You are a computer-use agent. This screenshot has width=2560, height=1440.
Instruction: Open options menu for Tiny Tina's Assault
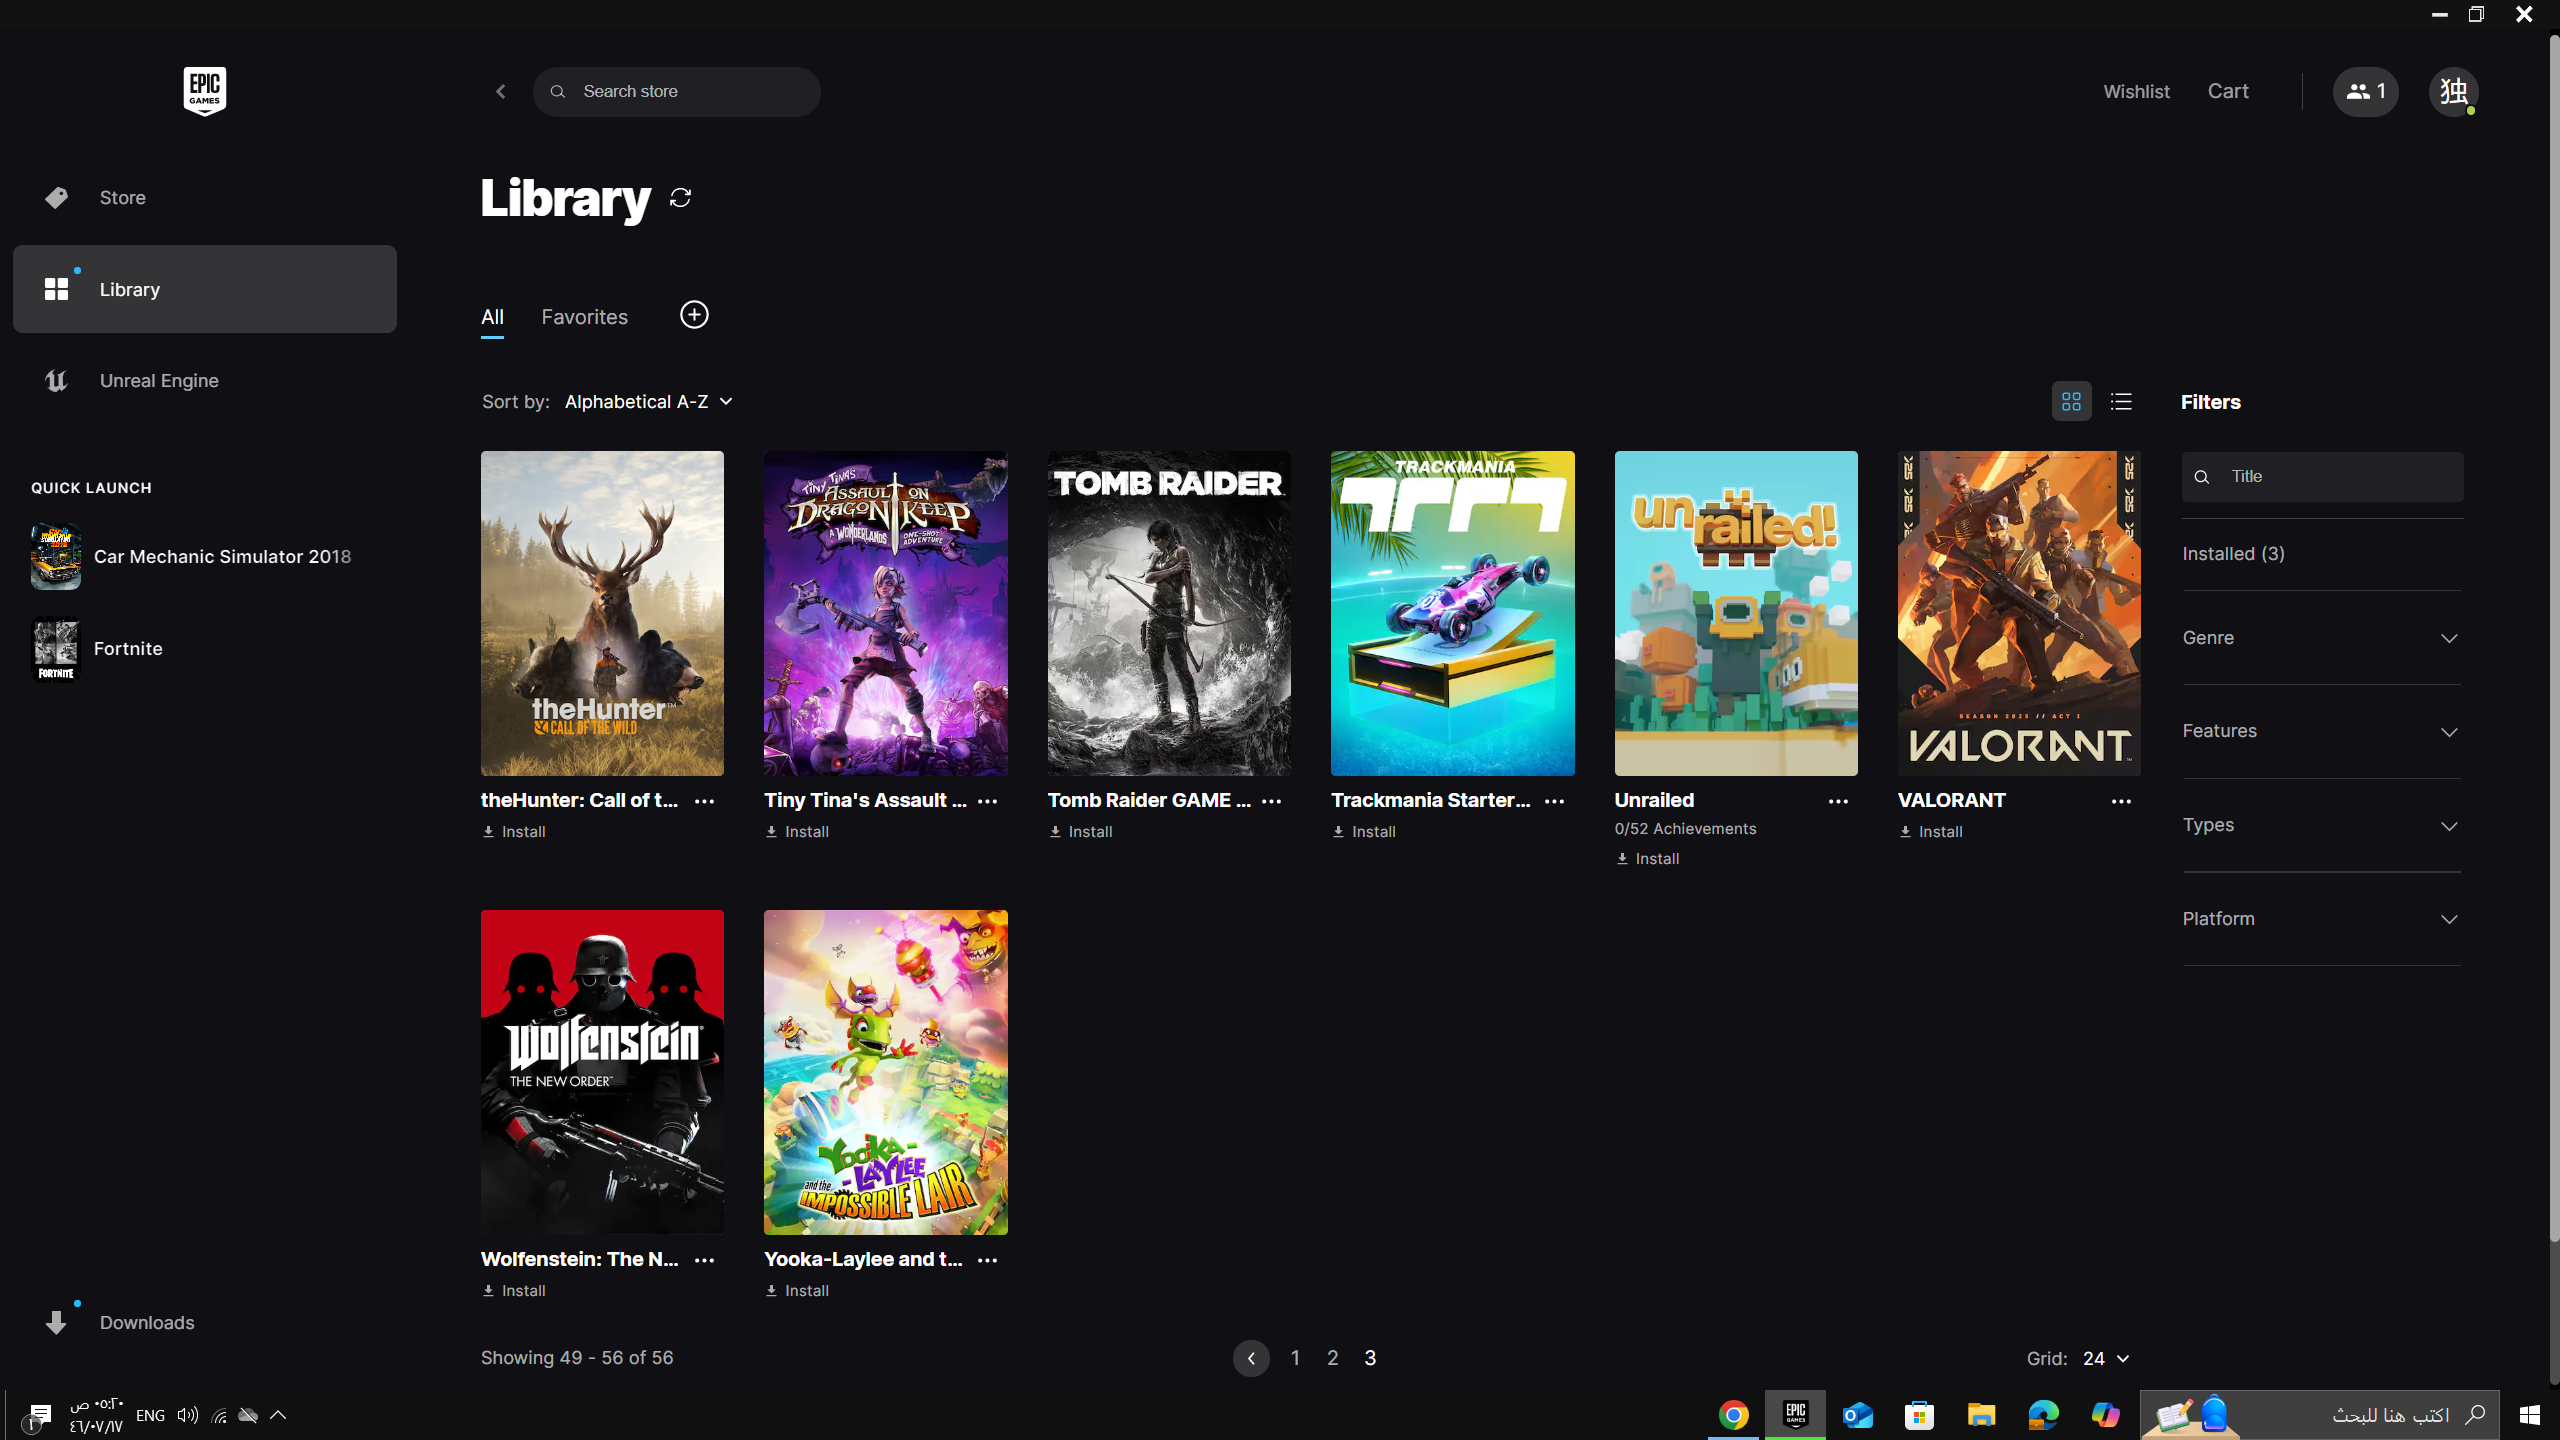click(x=987, y=801)
